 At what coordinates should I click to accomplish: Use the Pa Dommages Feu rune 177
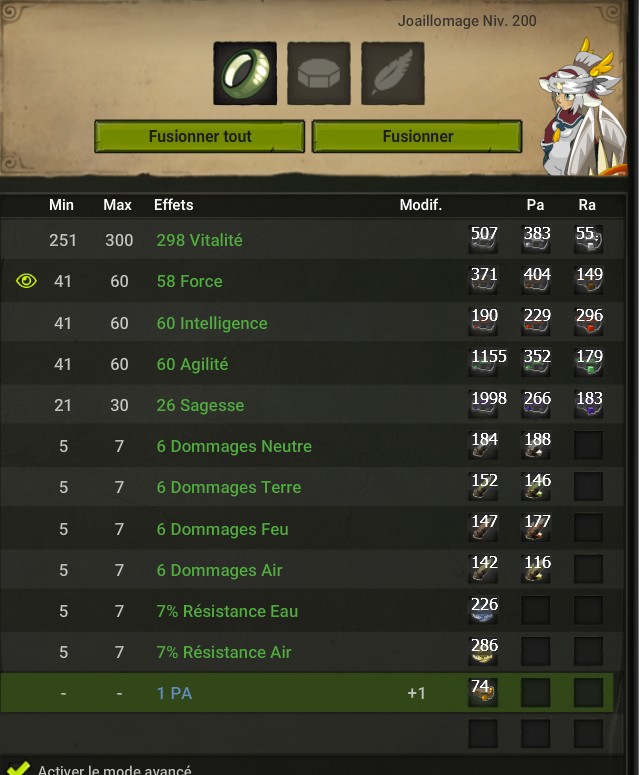pyautogui.click(x=536, y=528)
